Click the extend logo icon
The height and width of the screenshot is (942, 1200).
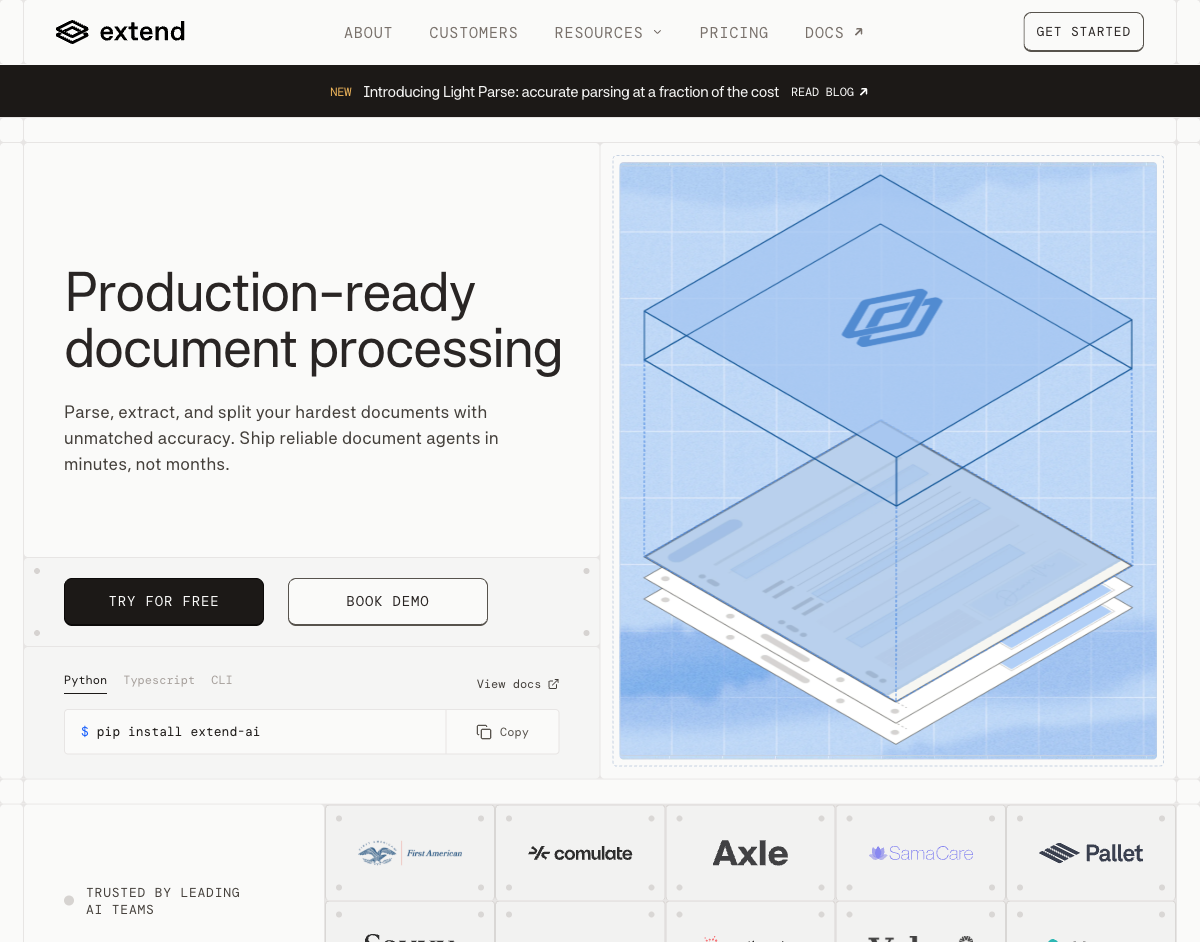pos(72,32)
